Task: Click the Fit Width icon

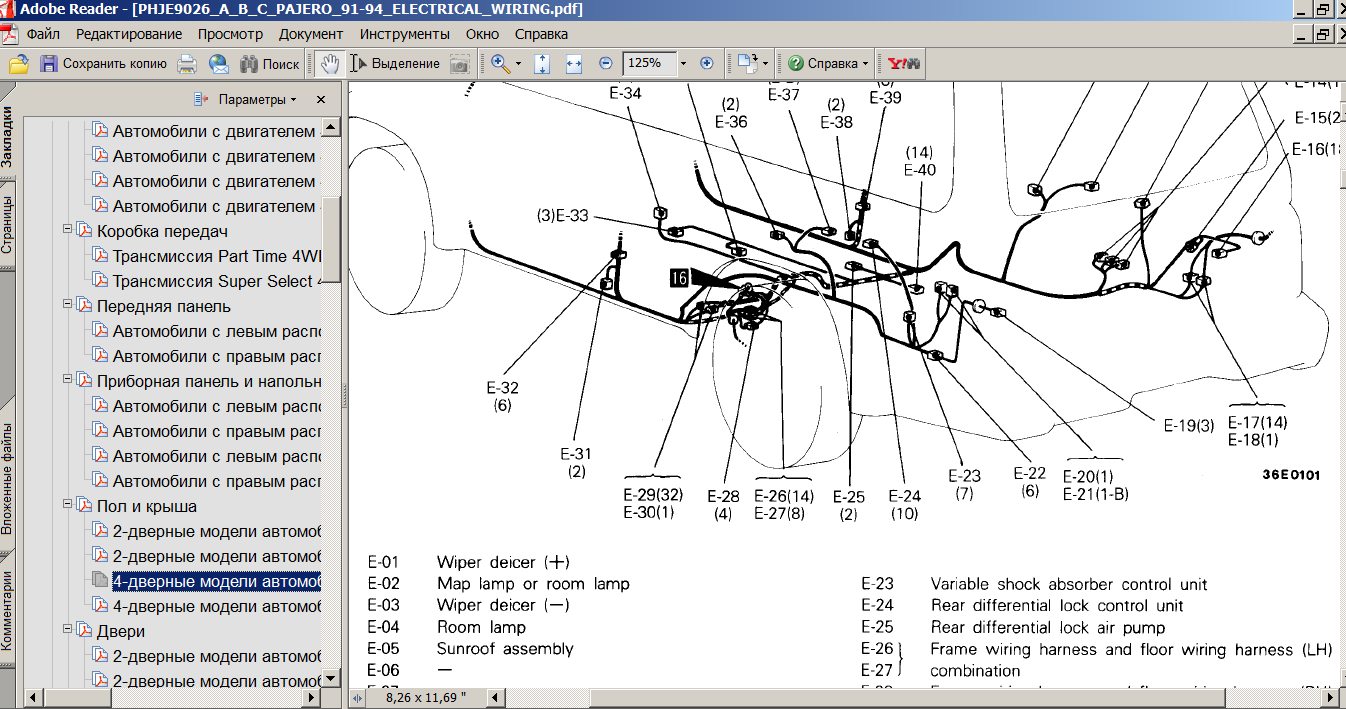Action: pyautogui.click(x=574, y=64)
